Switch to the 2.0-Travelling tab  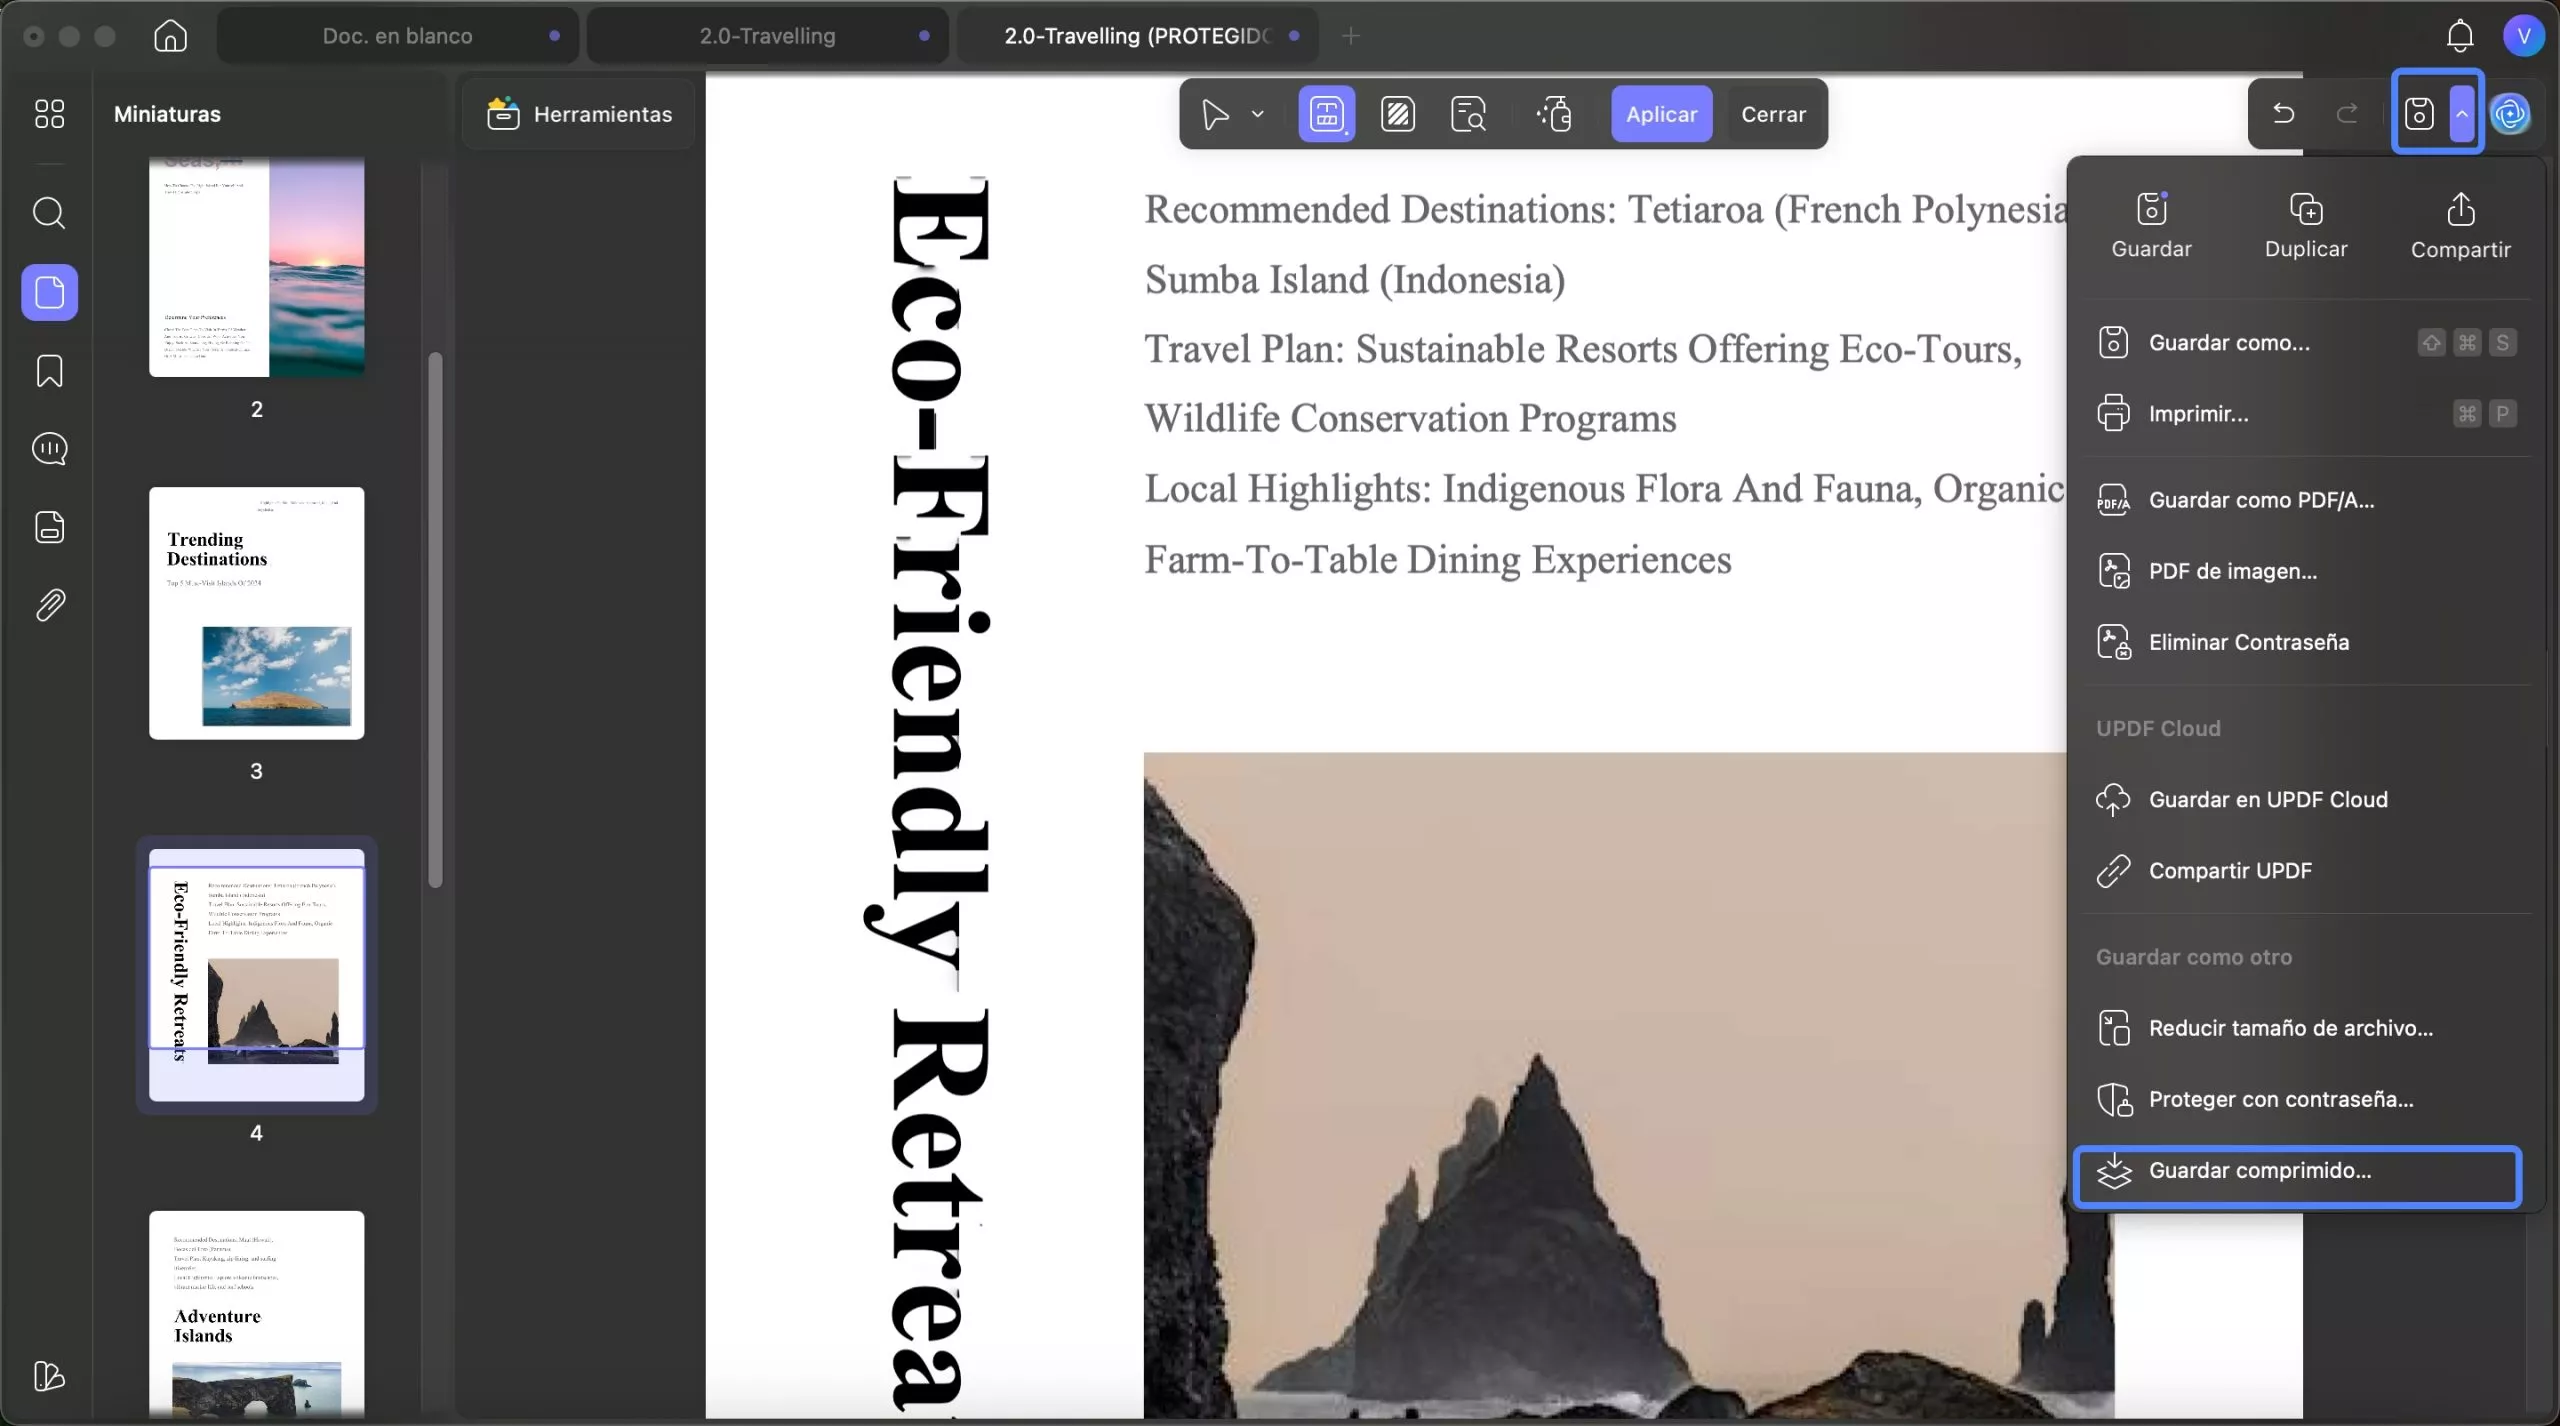(767, 36)
